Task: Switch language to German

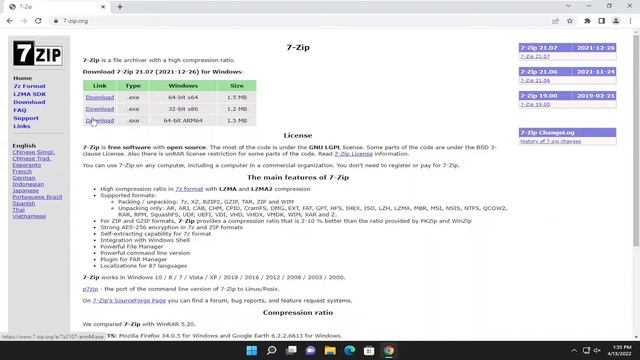Action: click(x=24, y=178)
